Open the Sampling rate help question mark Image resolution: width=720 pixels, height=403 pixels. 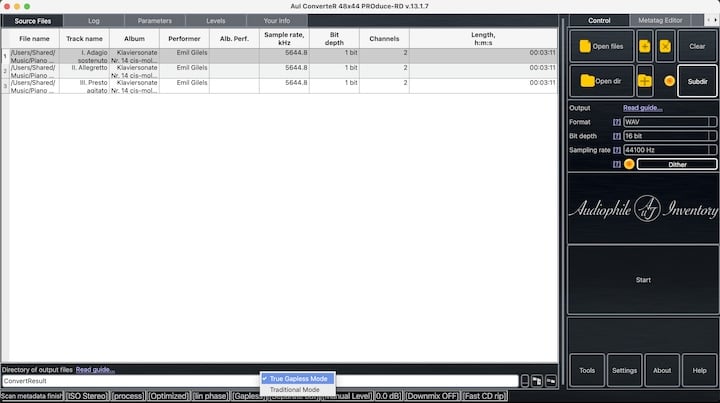click(617, 150)
